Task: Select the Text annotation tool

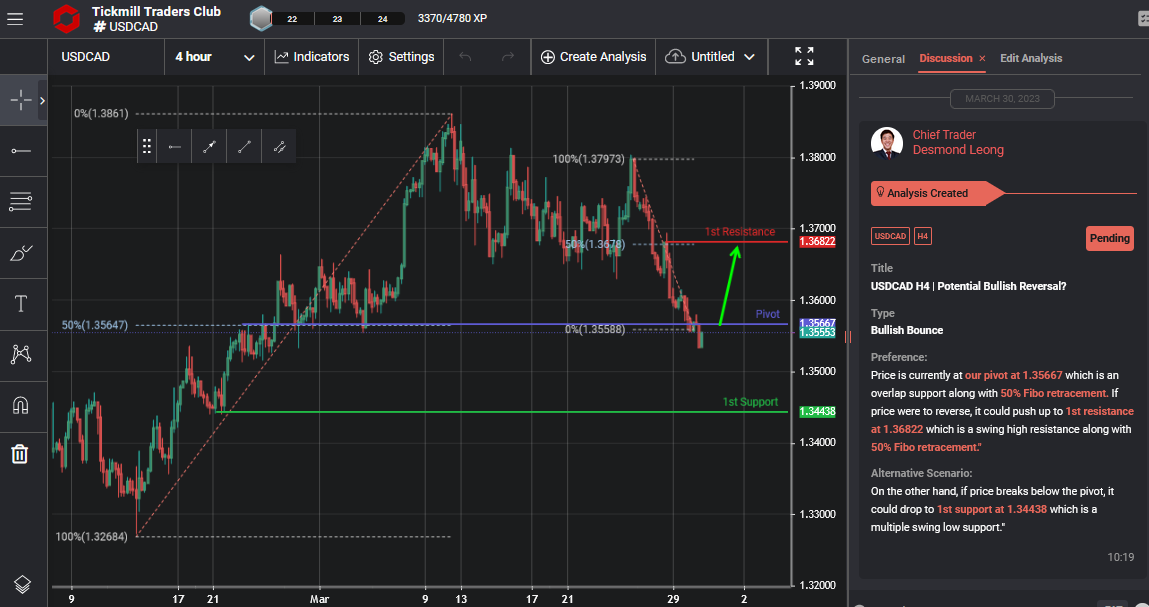Action: coord(21,304)
